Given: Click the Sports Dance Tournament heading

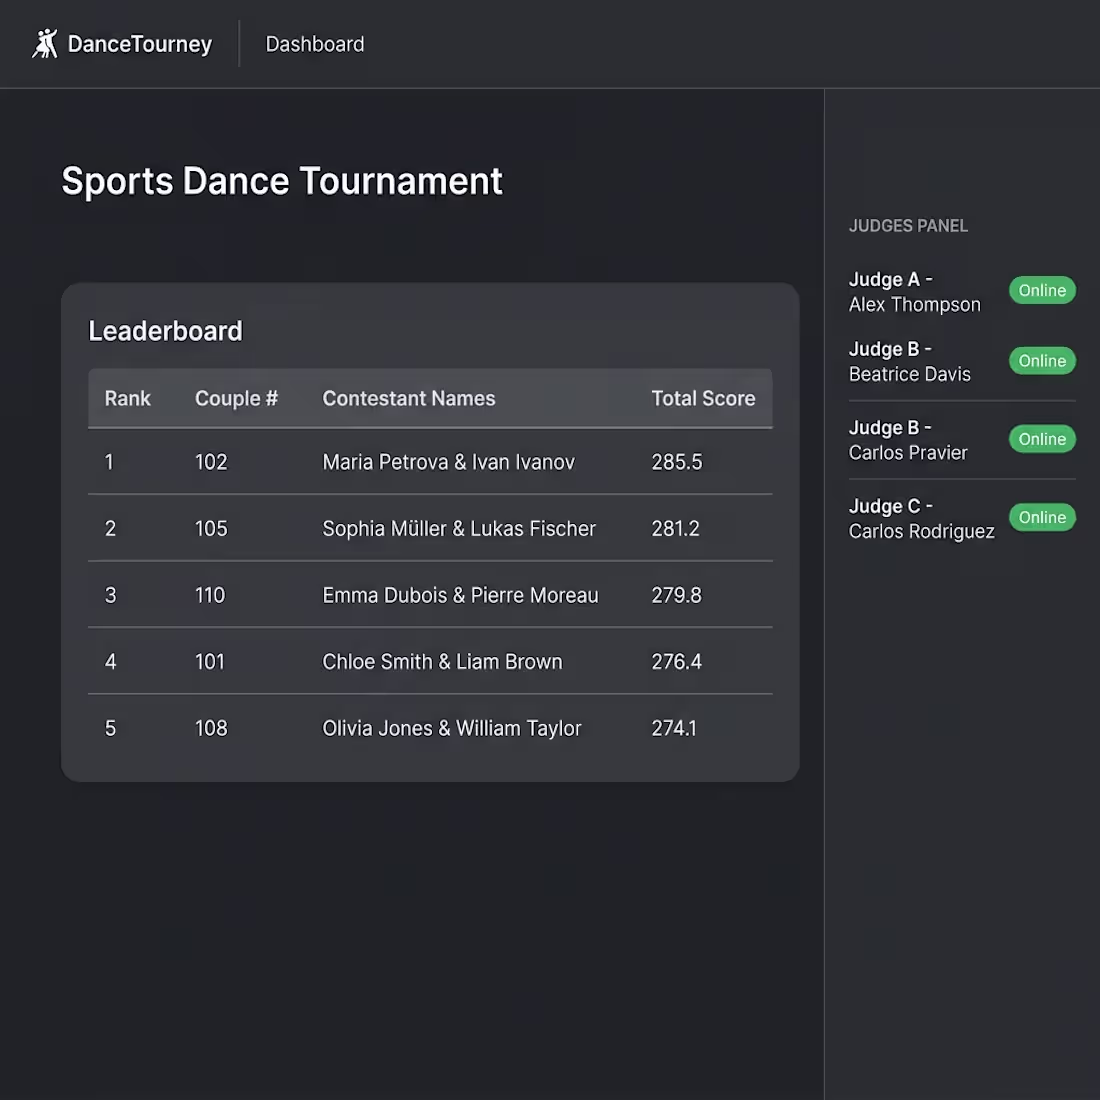Looking at the screenshot, I should pos(282,181).
